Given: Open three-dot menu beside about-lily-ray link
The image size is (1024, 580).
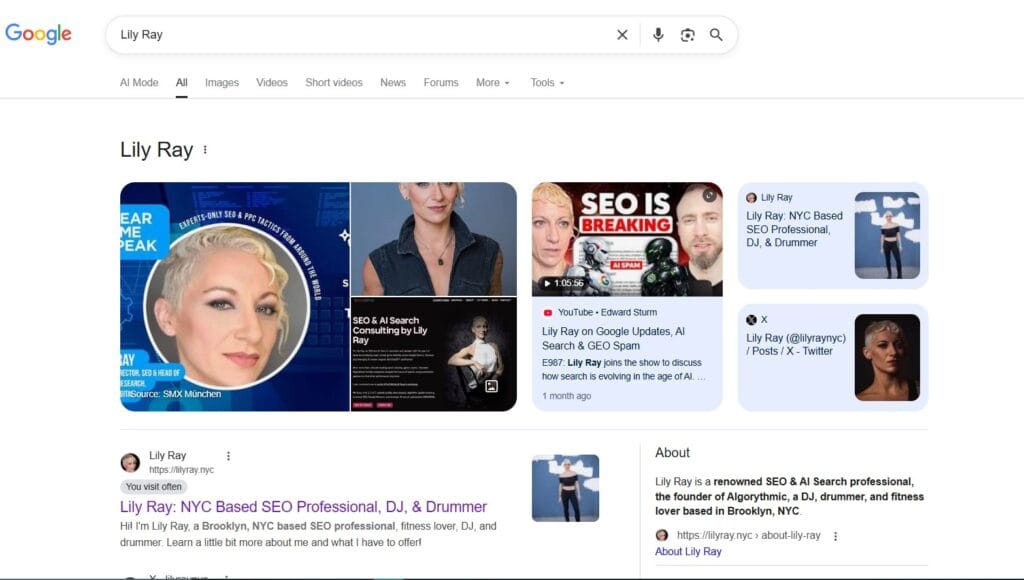Looking at the screenshot, I should pos(835,536).
